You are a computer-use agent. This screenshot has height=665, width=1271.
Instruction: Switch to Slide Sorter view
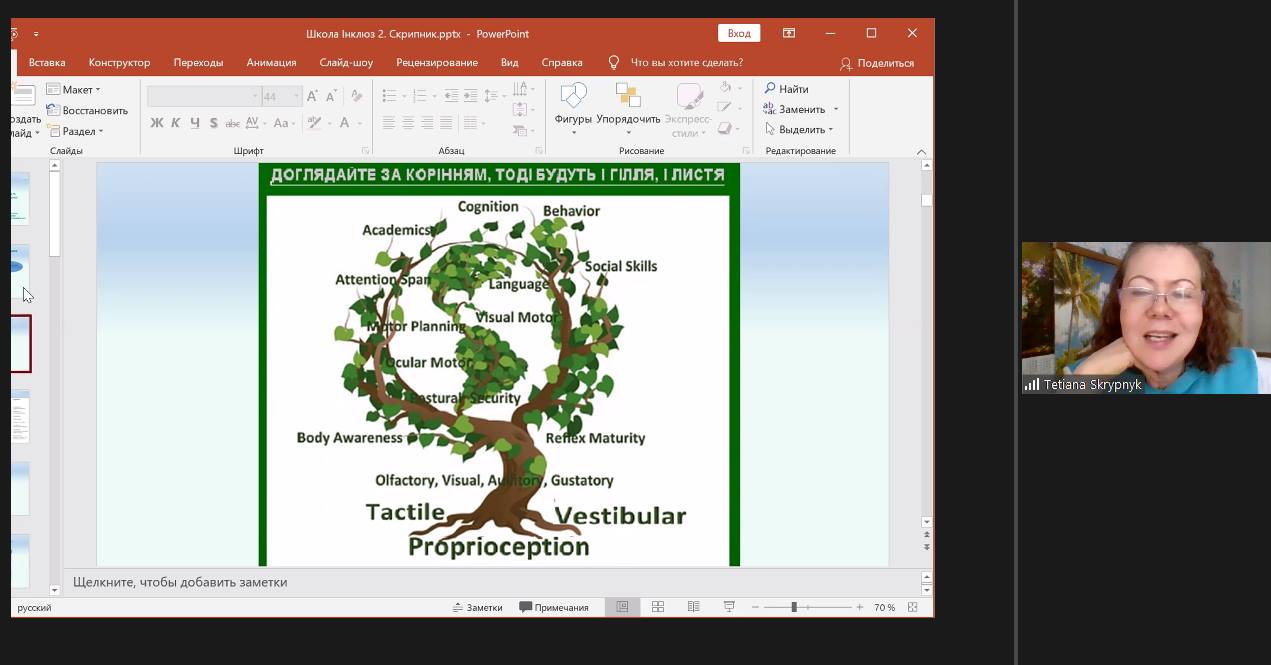point(658,607)
